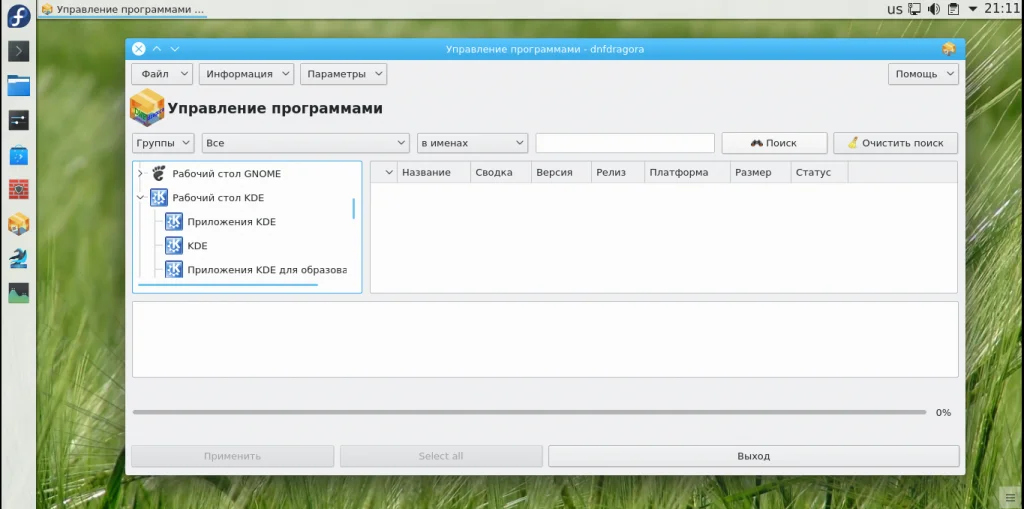Screen dimensions: 1024x509
Task: Collapse the Рабочий стол KDE group
Action: [140, 197]
